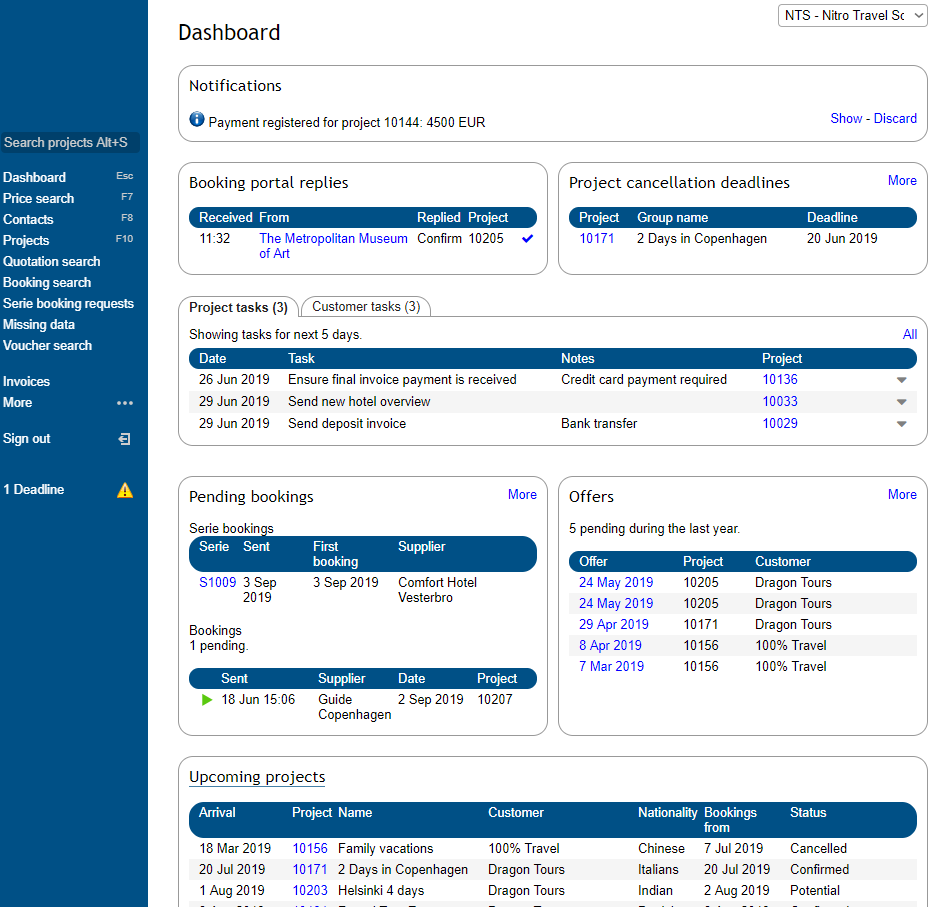Image resolution: width=935 pixels, height=907 pixels.
Task: Click the three dots beside More
Action: click(125, 403)
